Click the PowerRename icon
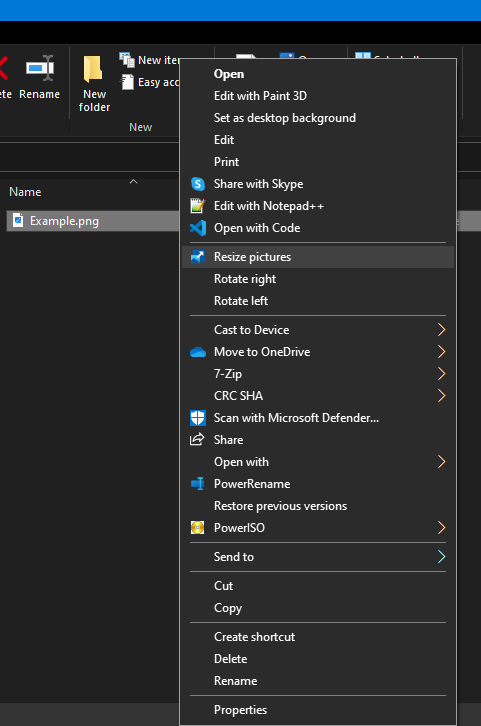The height and width of the screenshot is (726, 481). [x=198, y=484]
